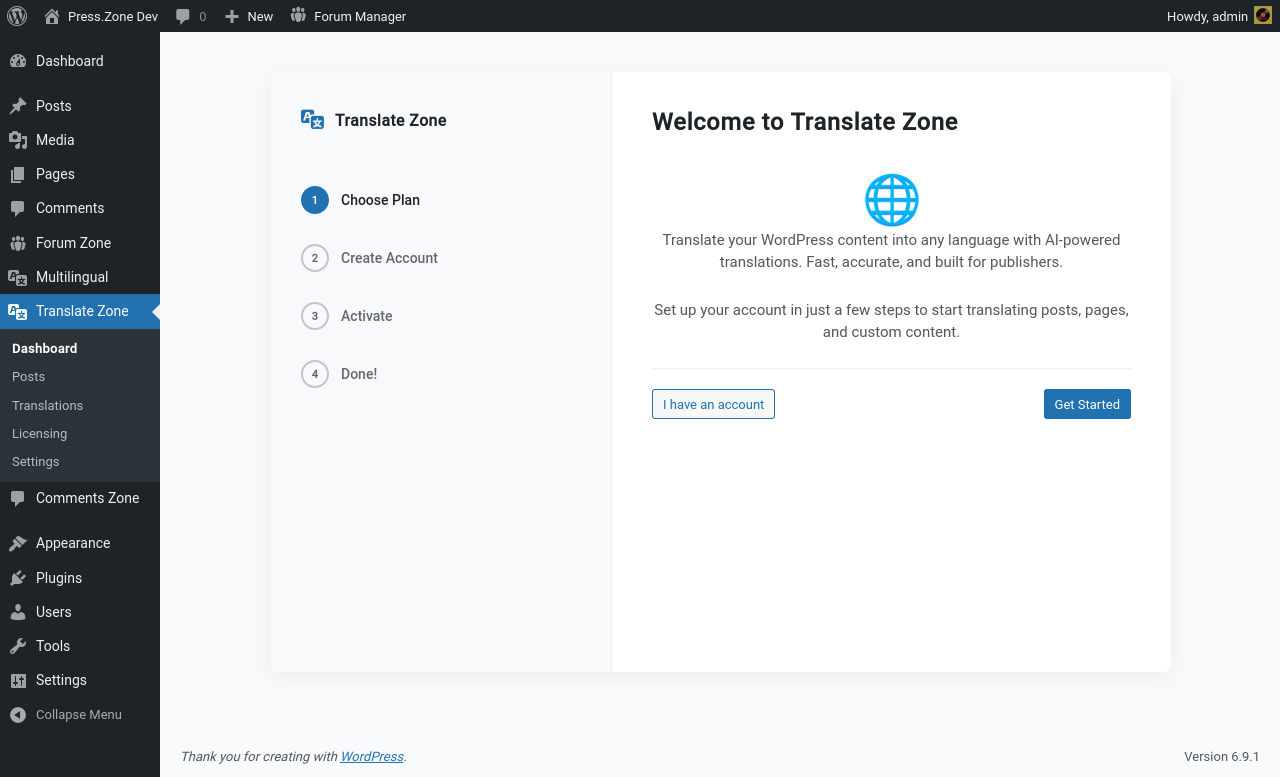Select step 2 circle for Create Account
This screenshot has width=1280, height=777.
point(315,258)
